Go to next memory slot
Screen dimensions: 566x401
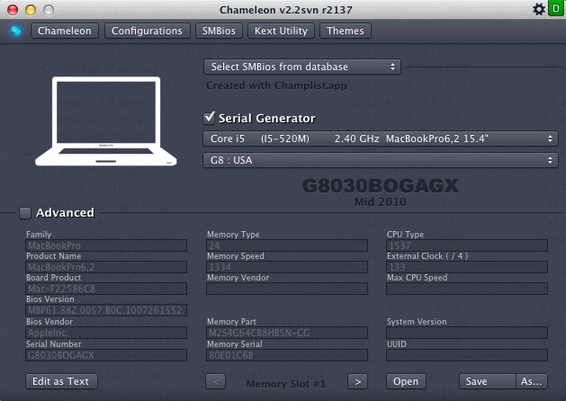coord(358,382)
